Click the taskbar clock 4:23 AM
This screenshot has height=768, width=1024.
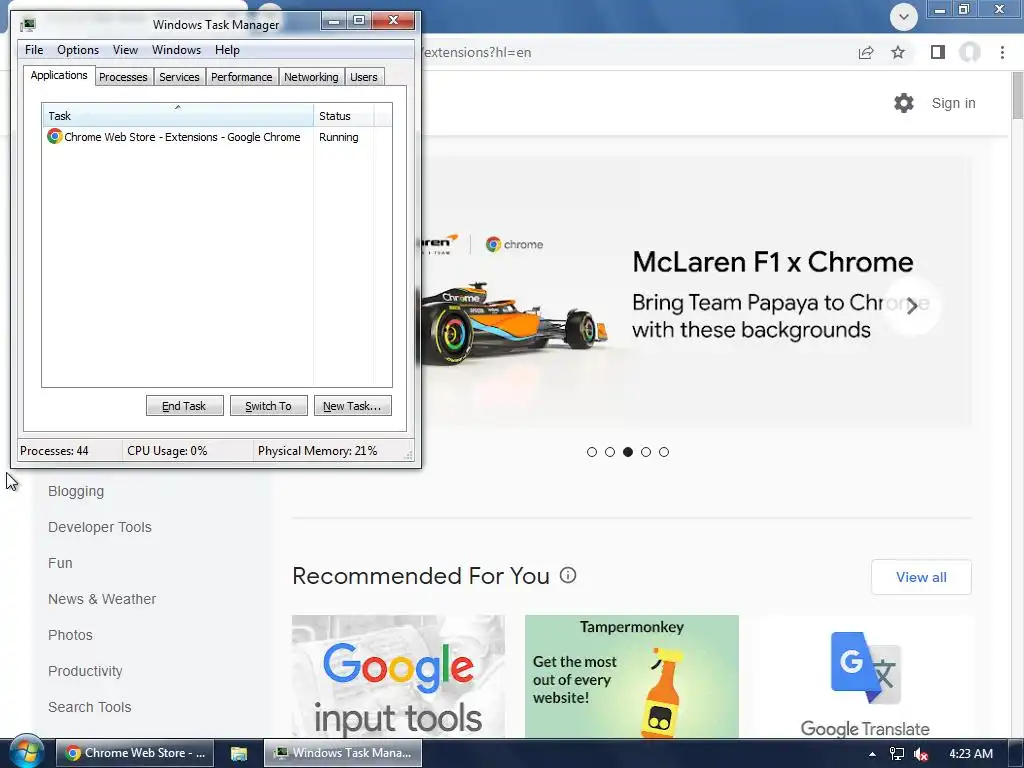click(x=970, y=754)
